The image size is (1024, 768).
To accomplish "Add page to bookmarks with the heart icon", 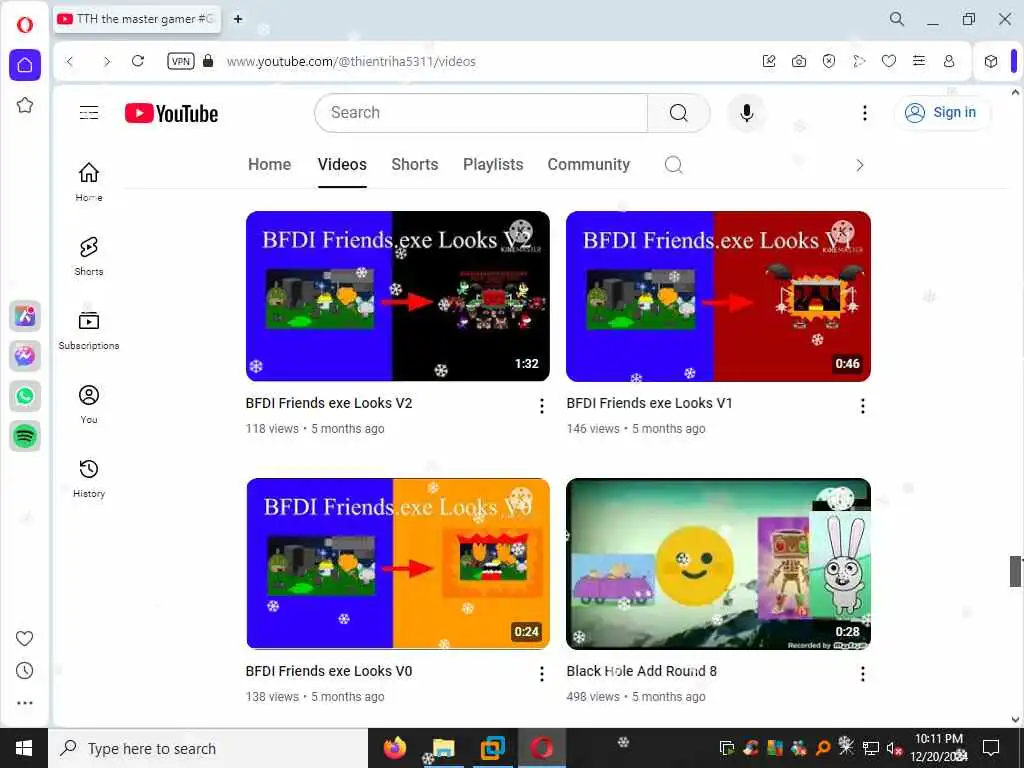I will click(889, 61).
